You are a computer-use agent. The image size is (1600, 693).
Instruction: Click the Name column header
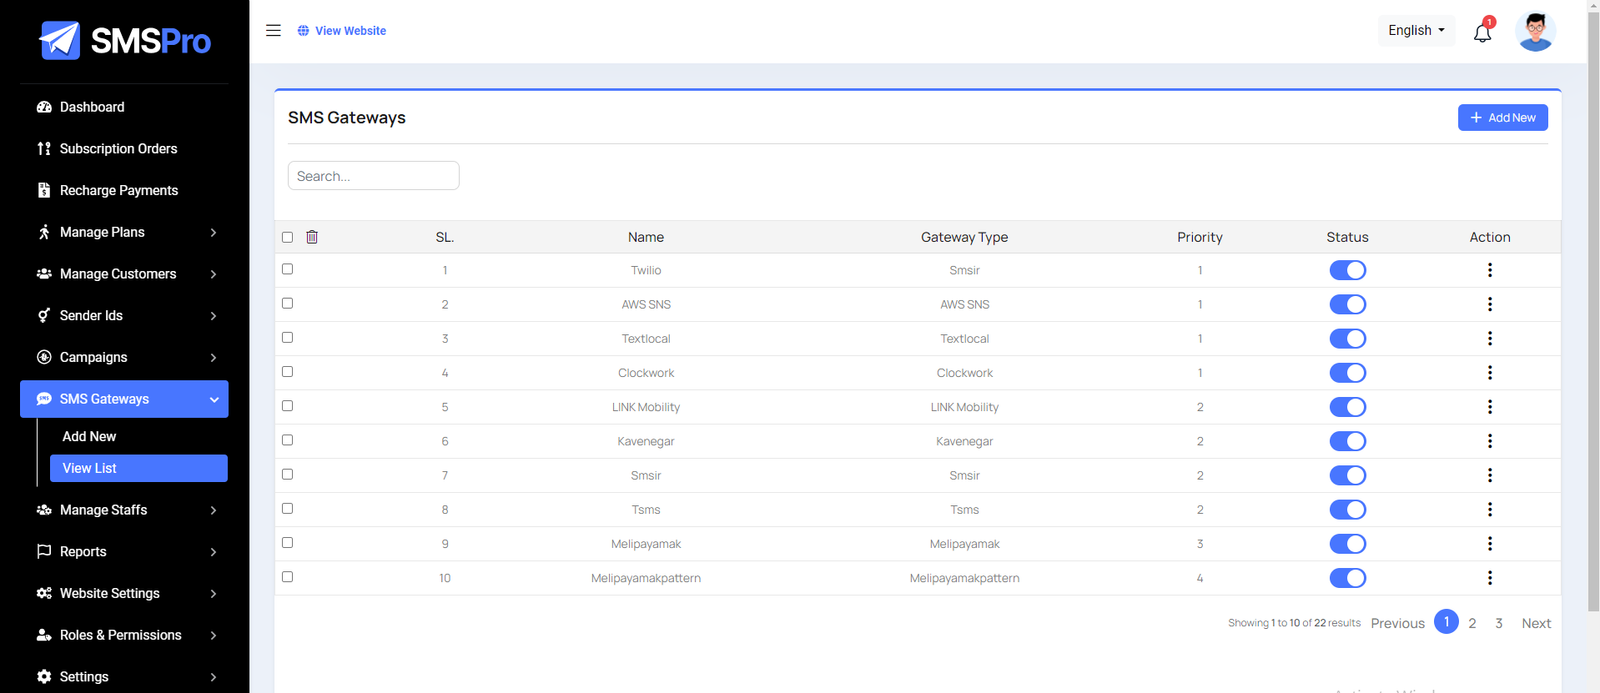tap(646, 237)
